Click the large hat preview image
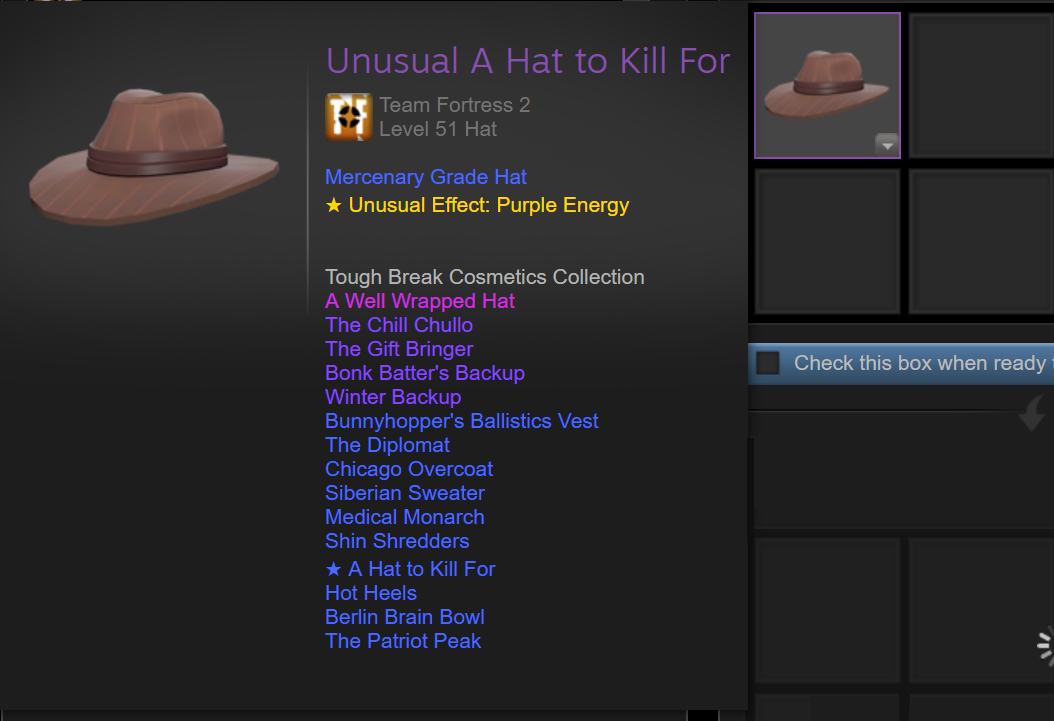The height and width of the screenshot is (721, 1054). pyautogui.click(x=154, y=157)
